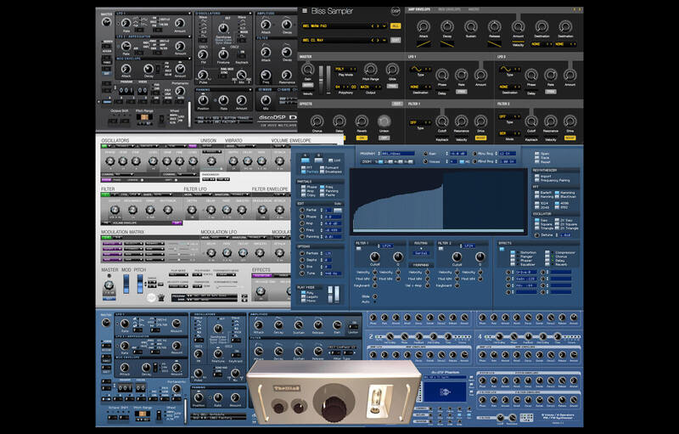Screen dimensions: 679x434
Task: Click the yellow BOOST button under Filter 1 Drive
Action: point(480,138)
